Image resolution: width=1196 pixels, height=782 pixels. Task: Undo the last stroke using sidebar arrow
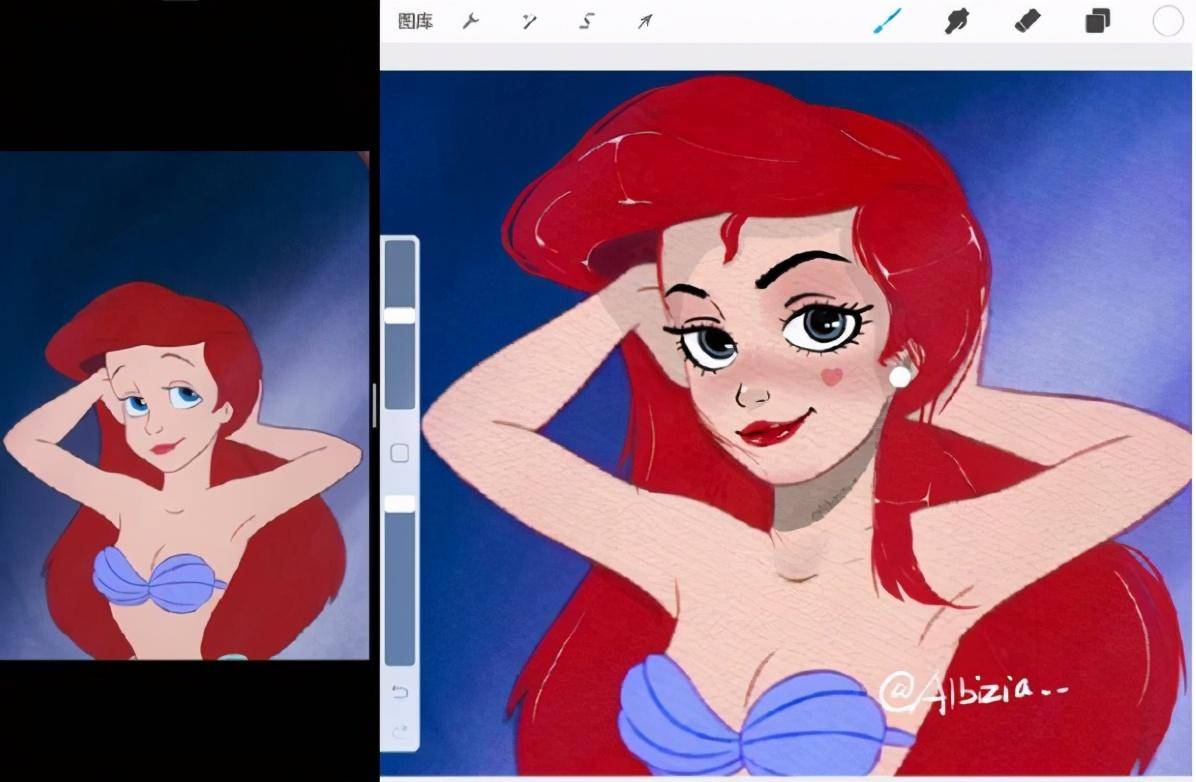400,692
